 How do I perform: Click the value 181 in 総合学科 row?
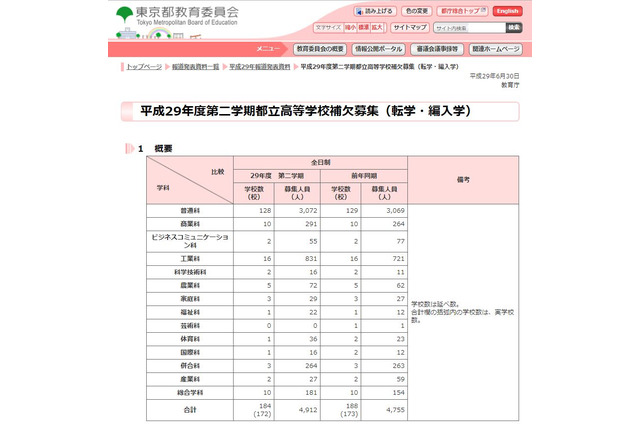[x=311, y=393]
